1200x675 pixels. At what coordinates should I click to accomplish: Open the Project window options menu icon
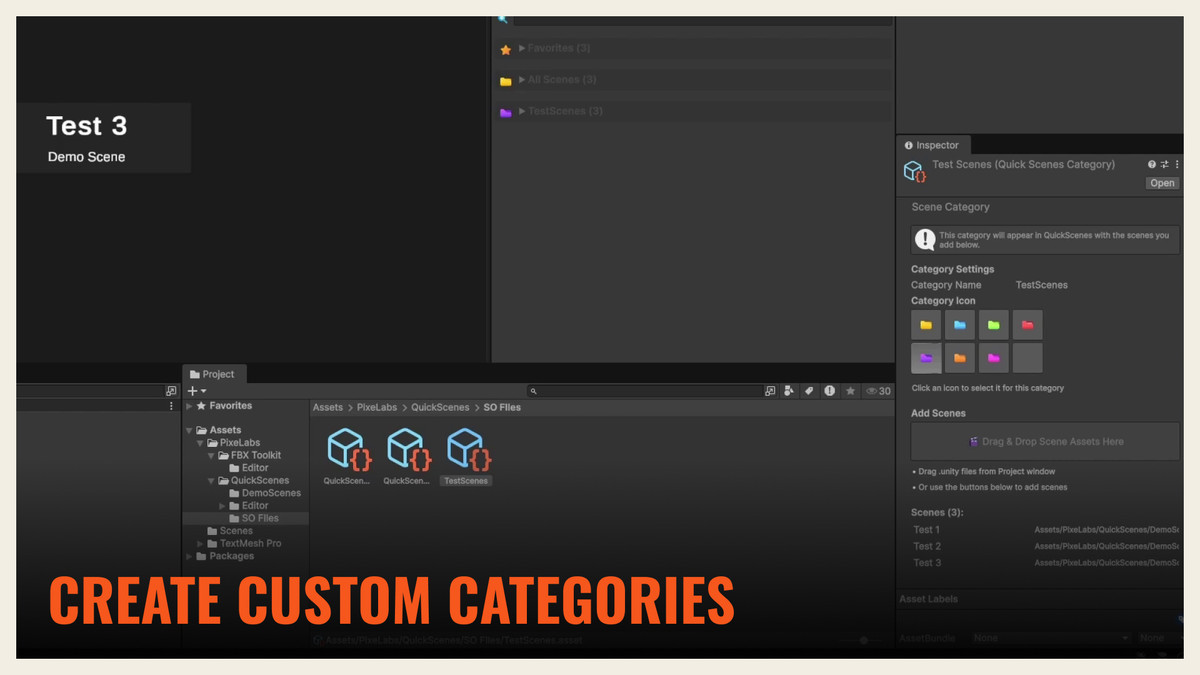[x=171, y=406]
